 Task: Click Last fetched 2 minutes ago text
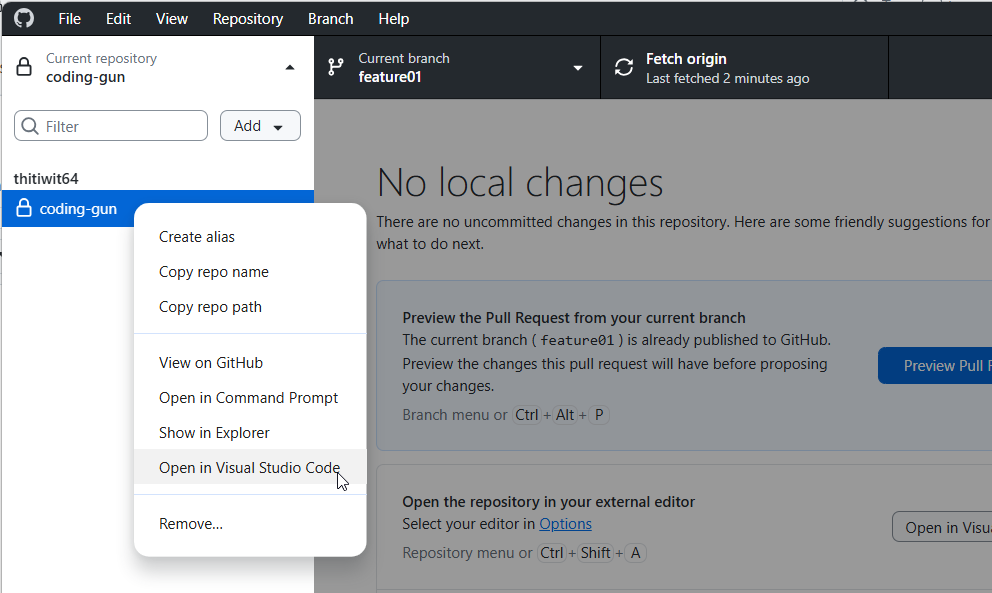[x=728, y=78]
